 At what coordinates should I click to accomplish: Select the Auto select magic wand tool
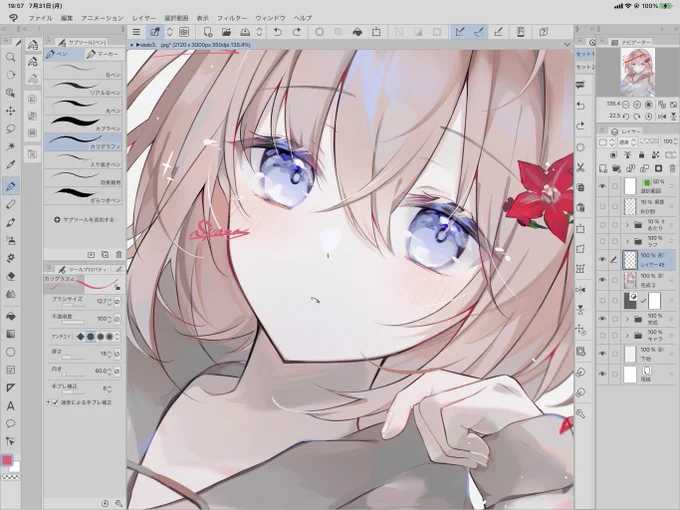[x=11, y=147]
